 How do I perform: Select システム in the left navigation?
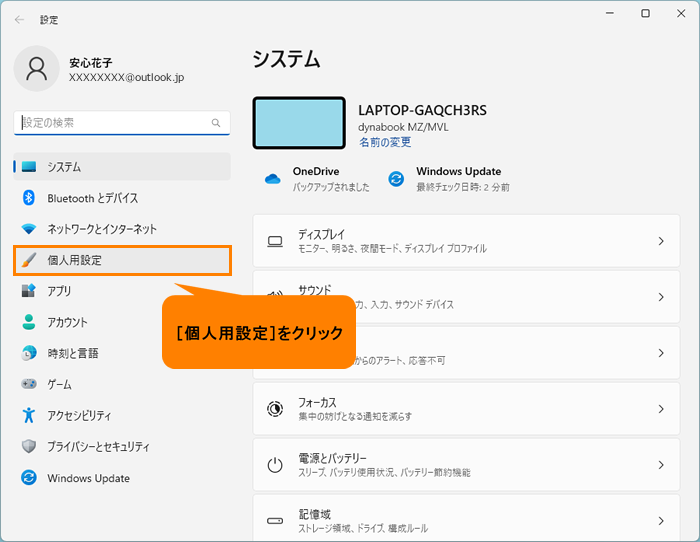click(x=122, y=167)
